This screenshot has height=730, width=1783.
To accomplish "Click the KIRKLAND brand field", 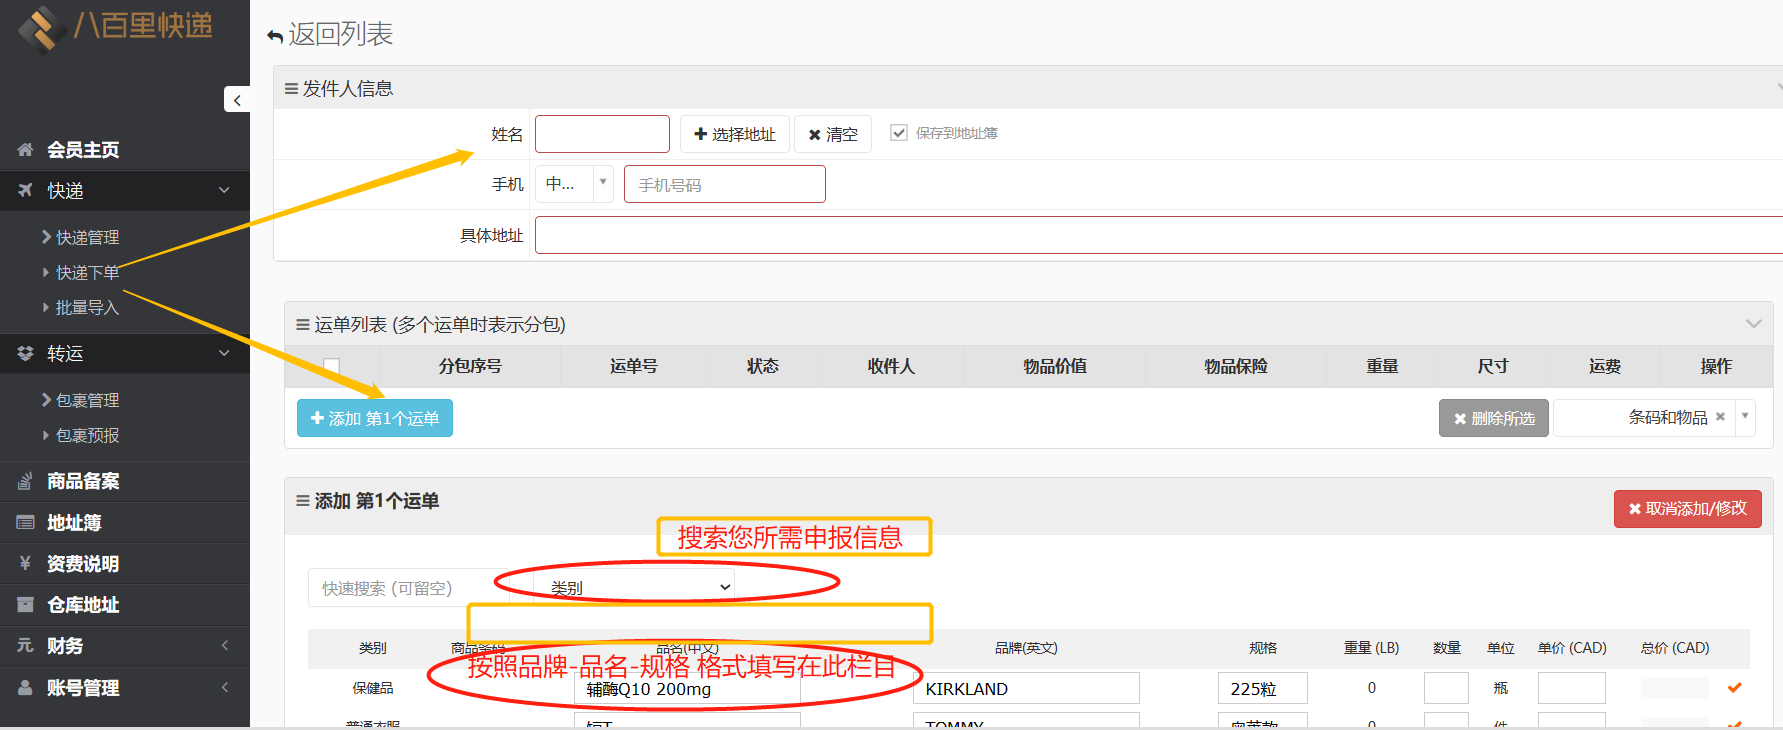I will click(x=1026, y=688).
